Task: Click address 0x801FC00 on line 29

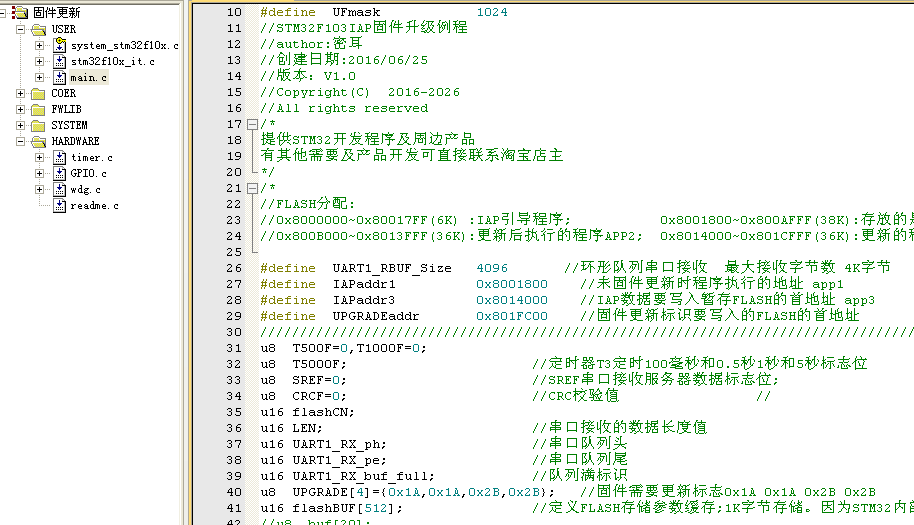Action: pyautogui.click(x=512, y=316)
